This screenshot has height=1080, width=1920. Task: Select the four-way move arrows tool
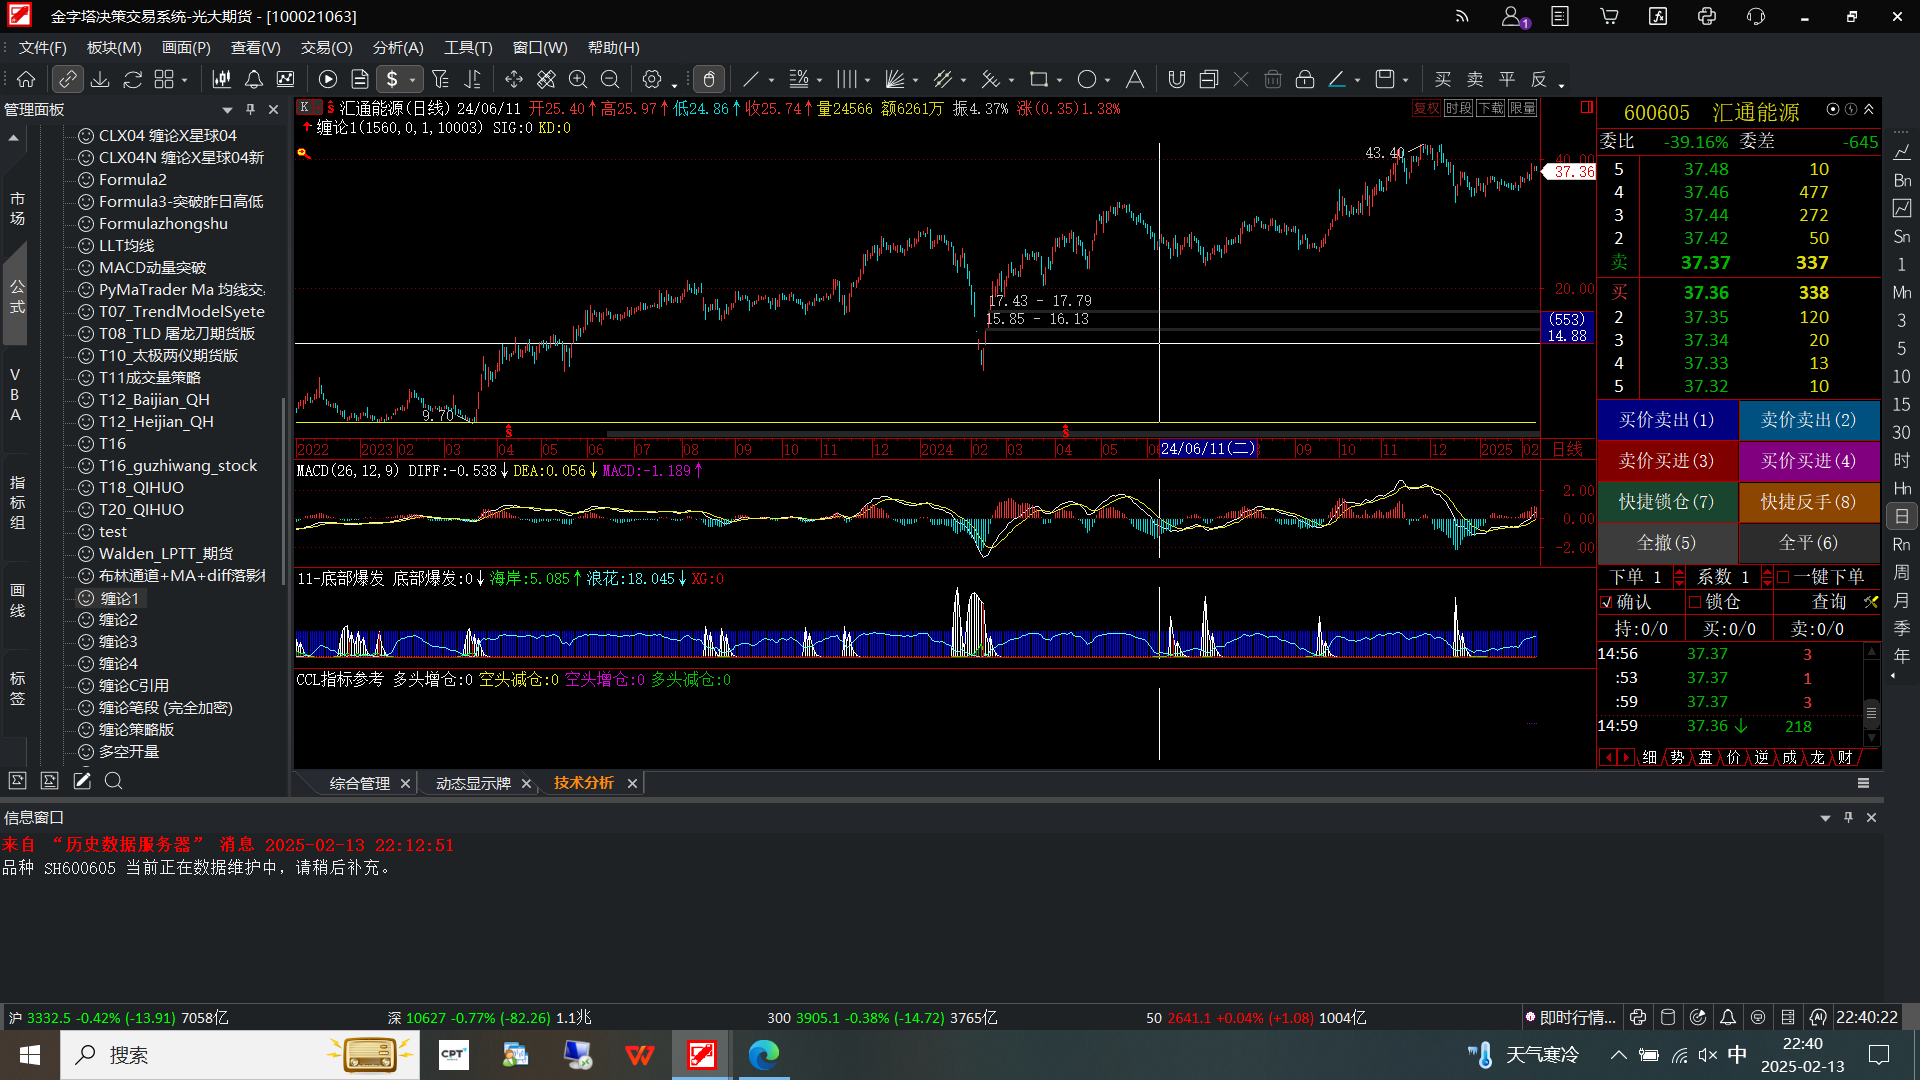point(514,79)
